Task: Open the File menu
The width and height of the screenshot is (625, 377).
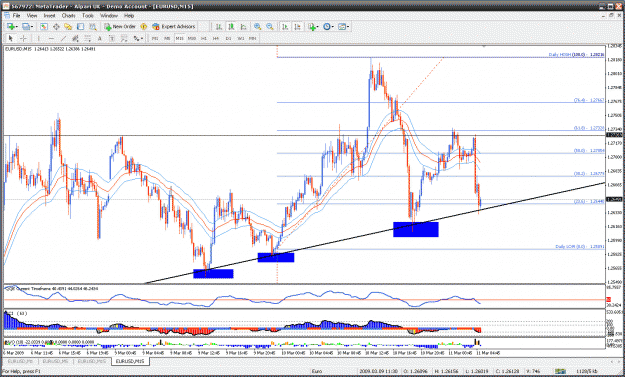Action: [x=16, y=16]
